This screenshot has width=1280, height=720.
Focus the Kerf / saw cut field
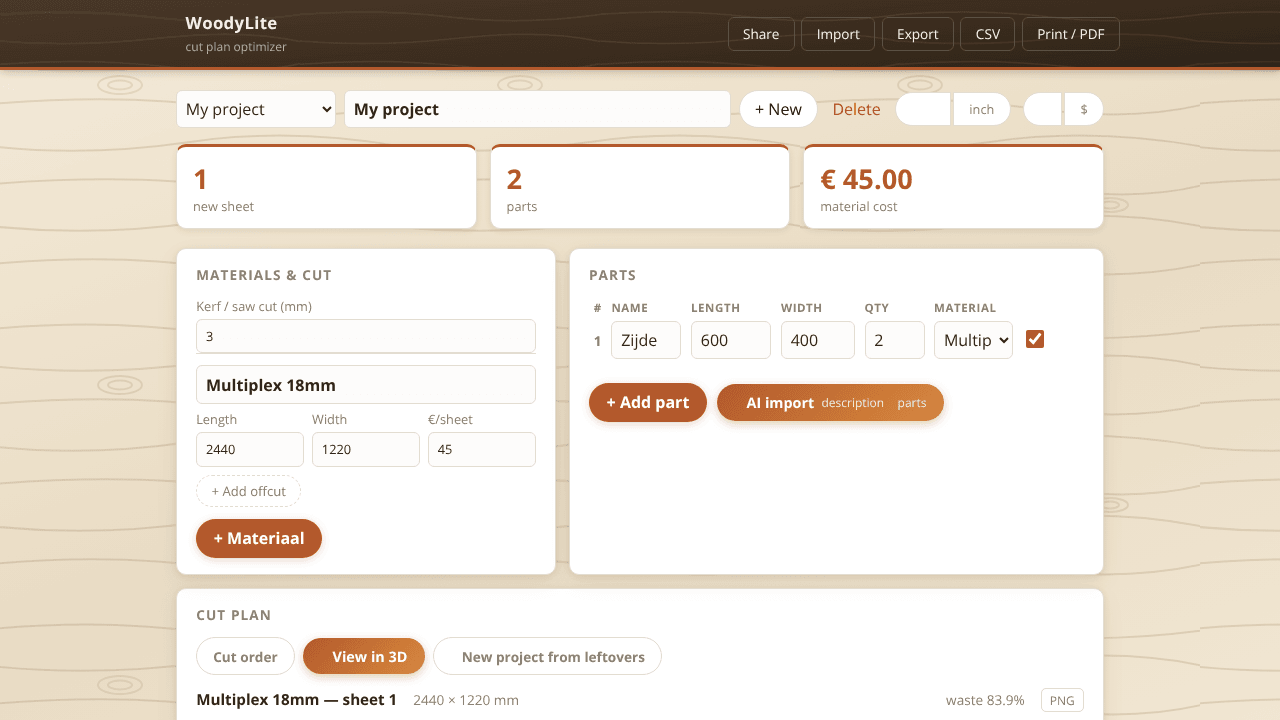(366, 336)
